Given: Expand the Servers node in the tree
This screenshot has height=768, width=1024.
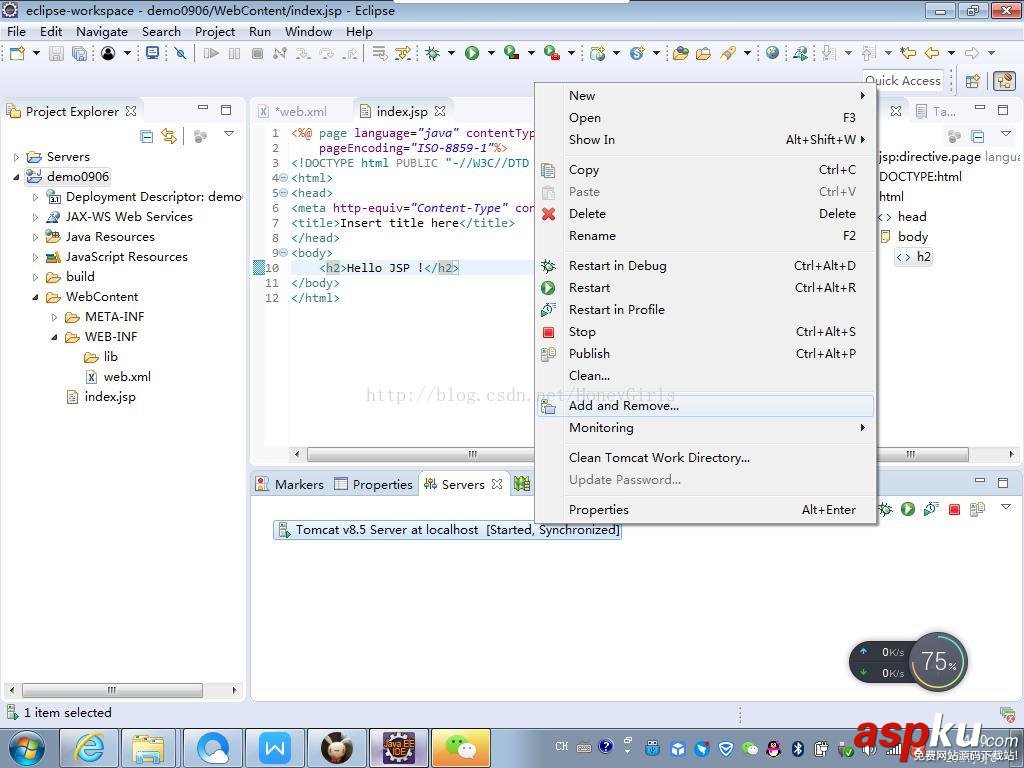Looking at the screenshot, I should pos(17,157).
